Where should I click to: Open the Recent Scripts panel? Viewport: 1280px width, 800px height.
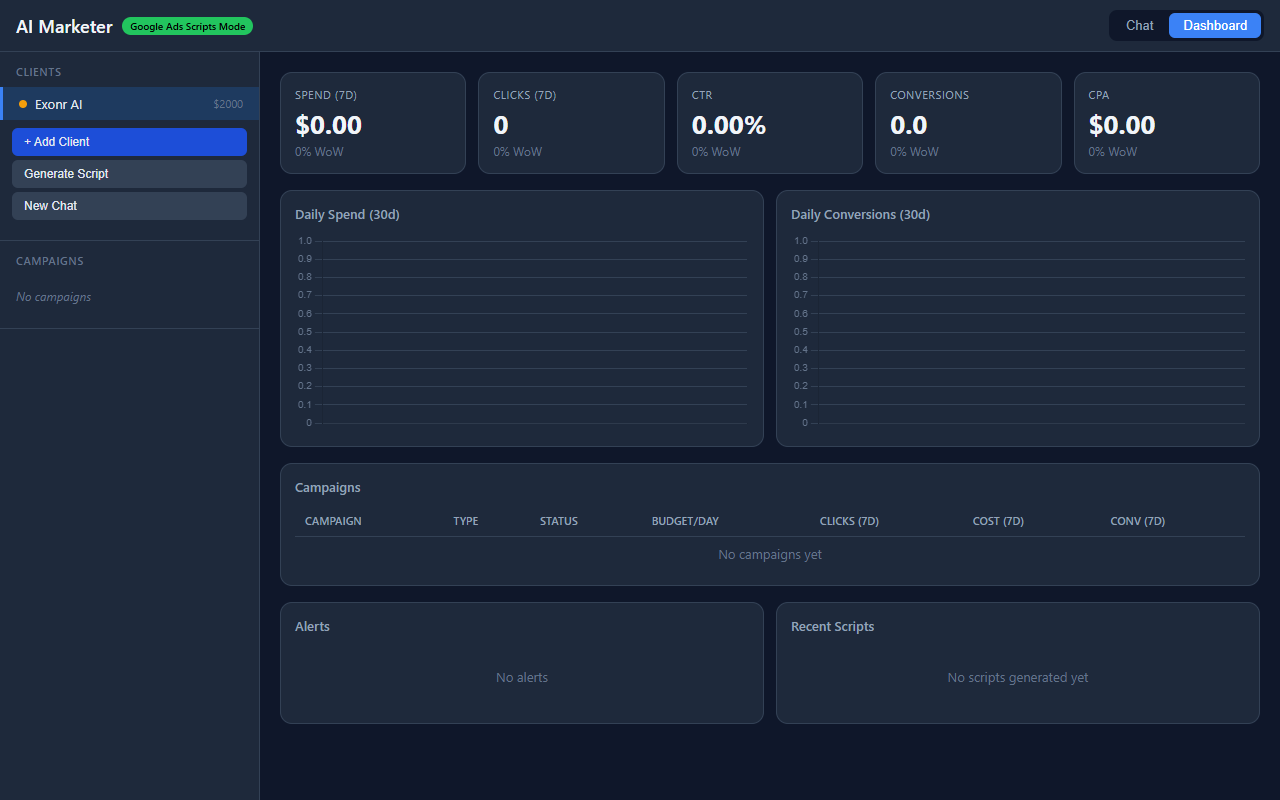pyautogui.click(x=832, y=625)
